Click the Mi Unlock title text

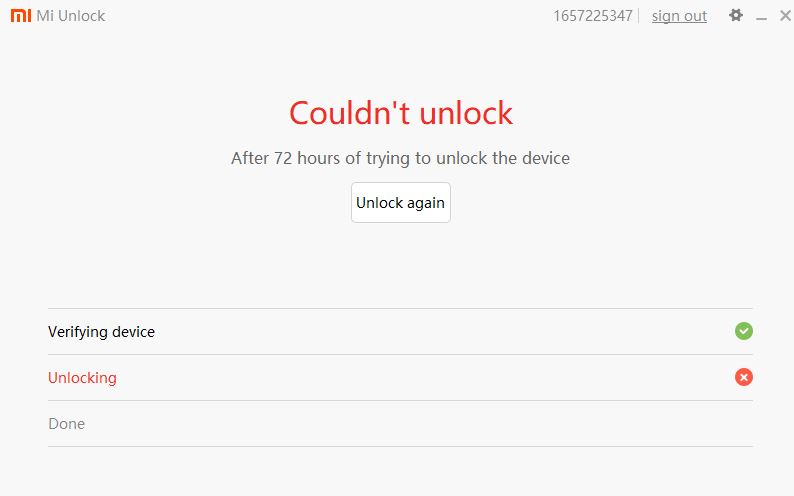tap(70, 16)
